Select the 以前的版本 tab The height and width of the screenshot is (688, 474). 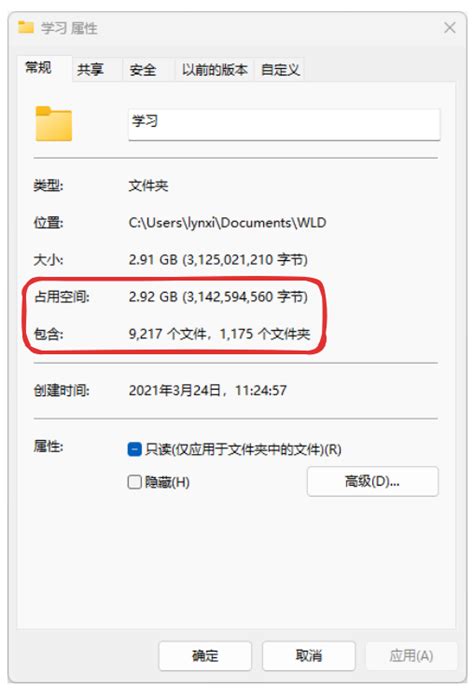(215, 70)
